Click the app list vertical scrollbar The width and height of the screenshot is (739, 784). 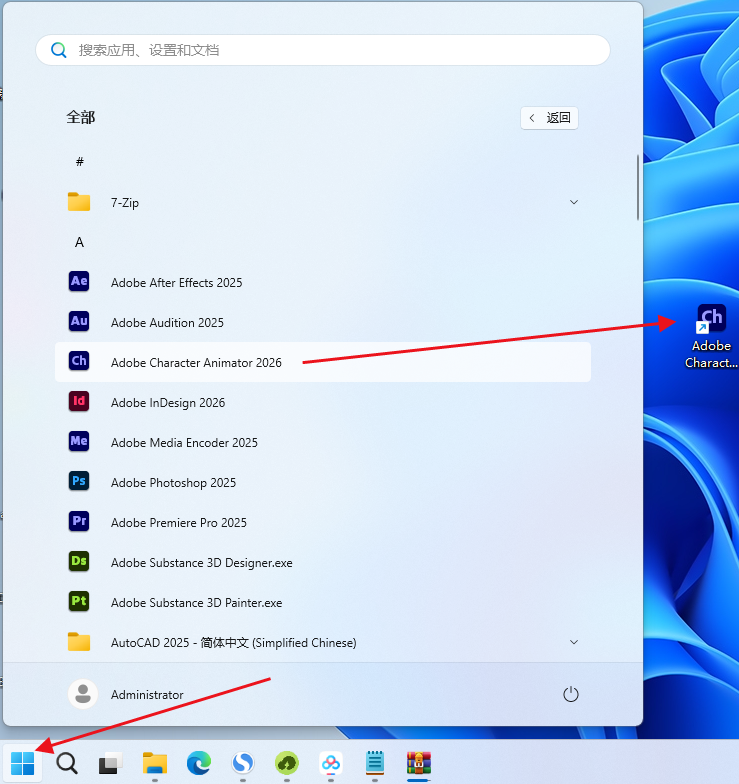[638, 187]
